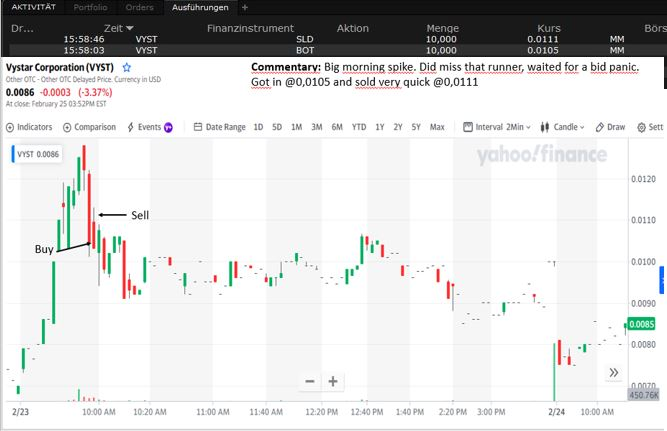Switch to the Orders tab
667x431 pixels.
pyautogui.click(x=140, y=7)
